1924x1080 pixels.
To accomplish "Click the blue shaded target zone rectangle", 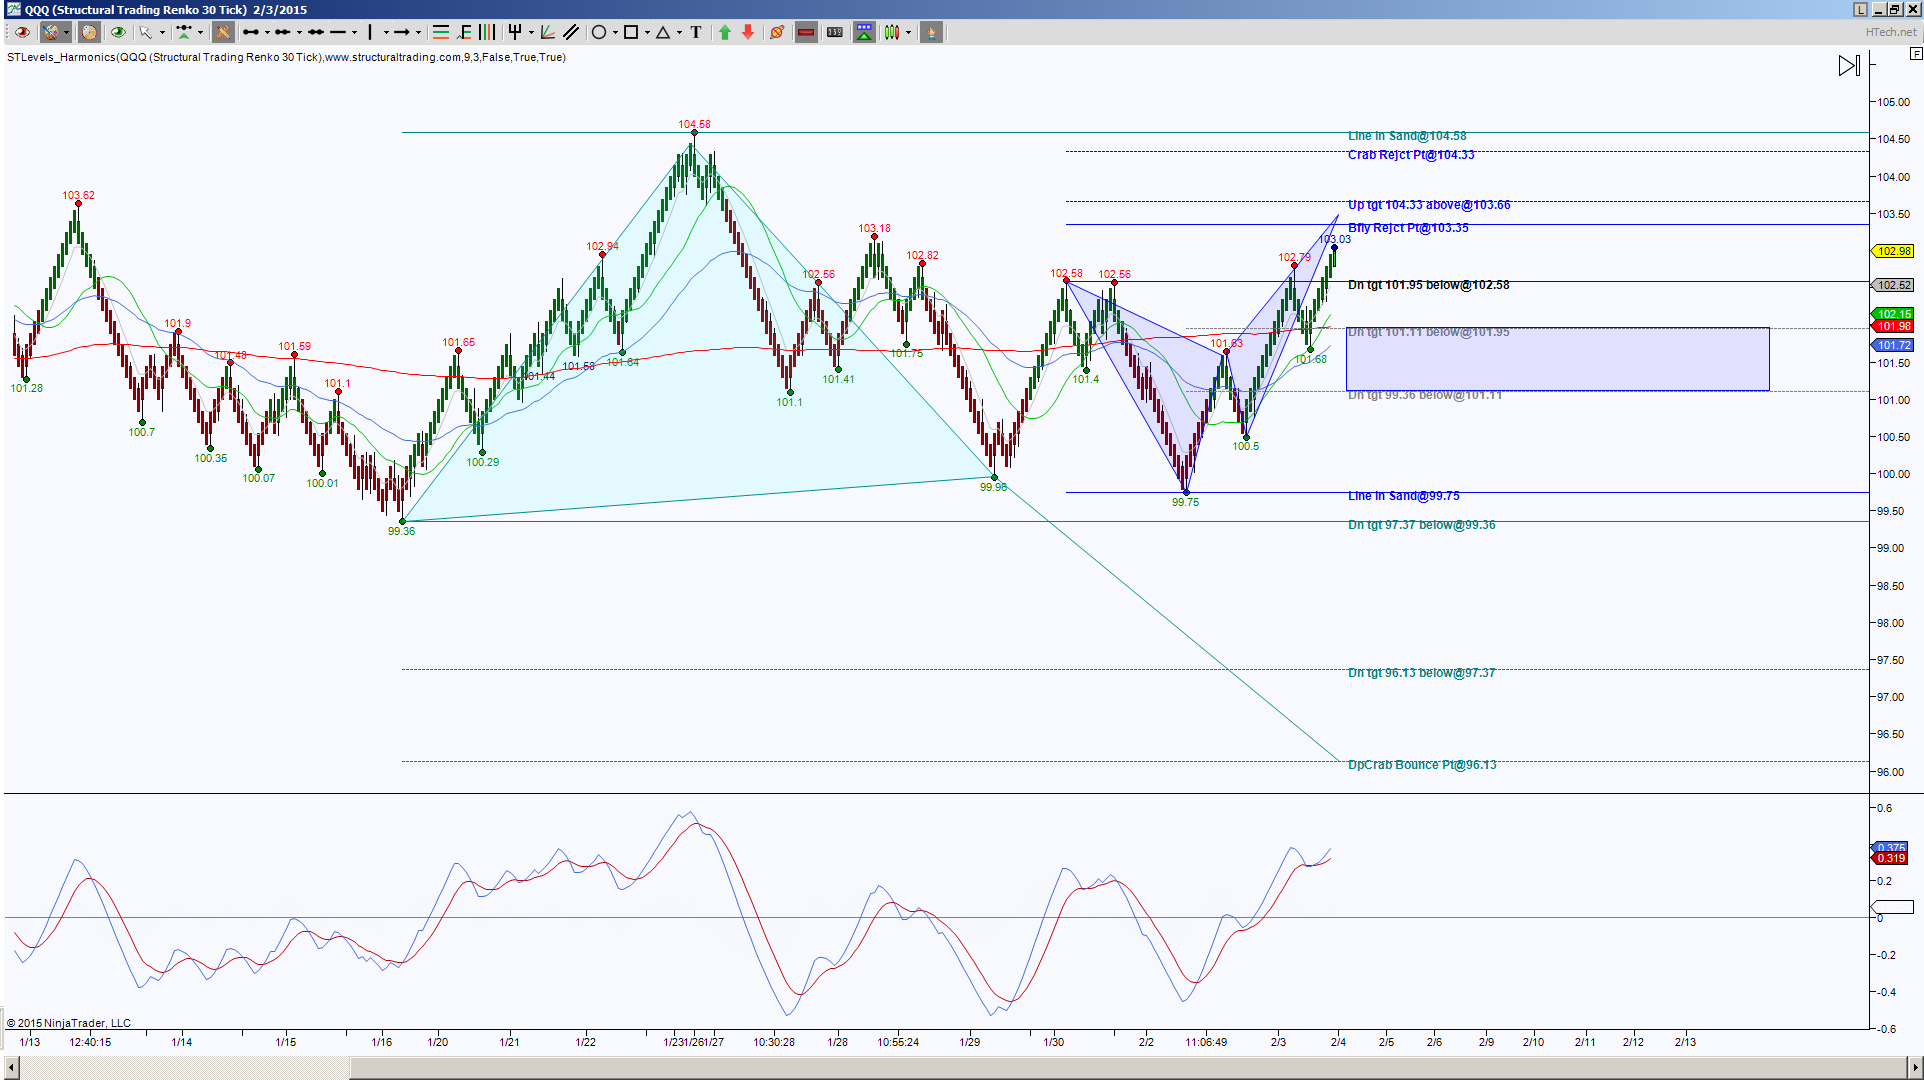I will (x=1557, y=359).
